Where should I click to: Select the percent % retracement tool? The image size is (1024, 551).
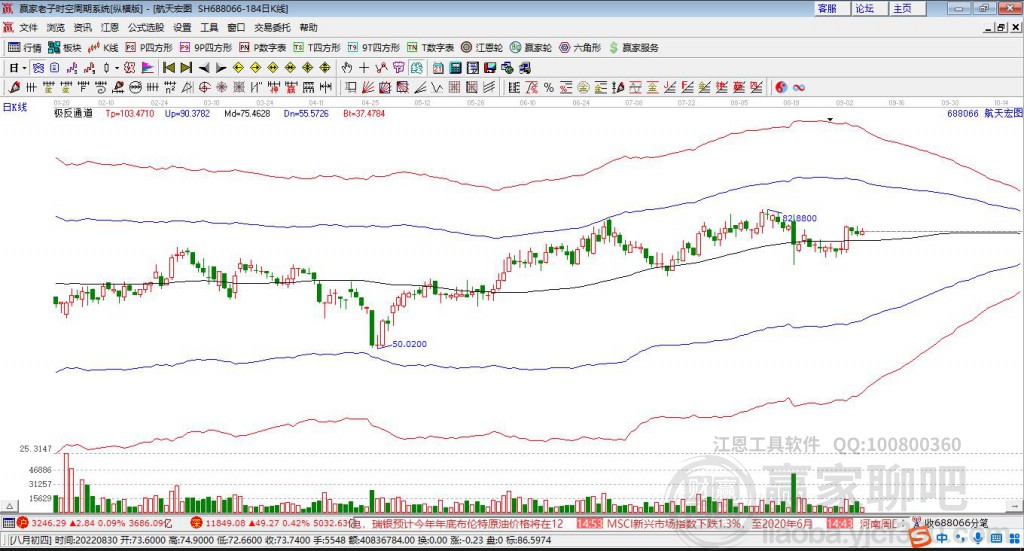pyautogui.click(x=549, y=87)
